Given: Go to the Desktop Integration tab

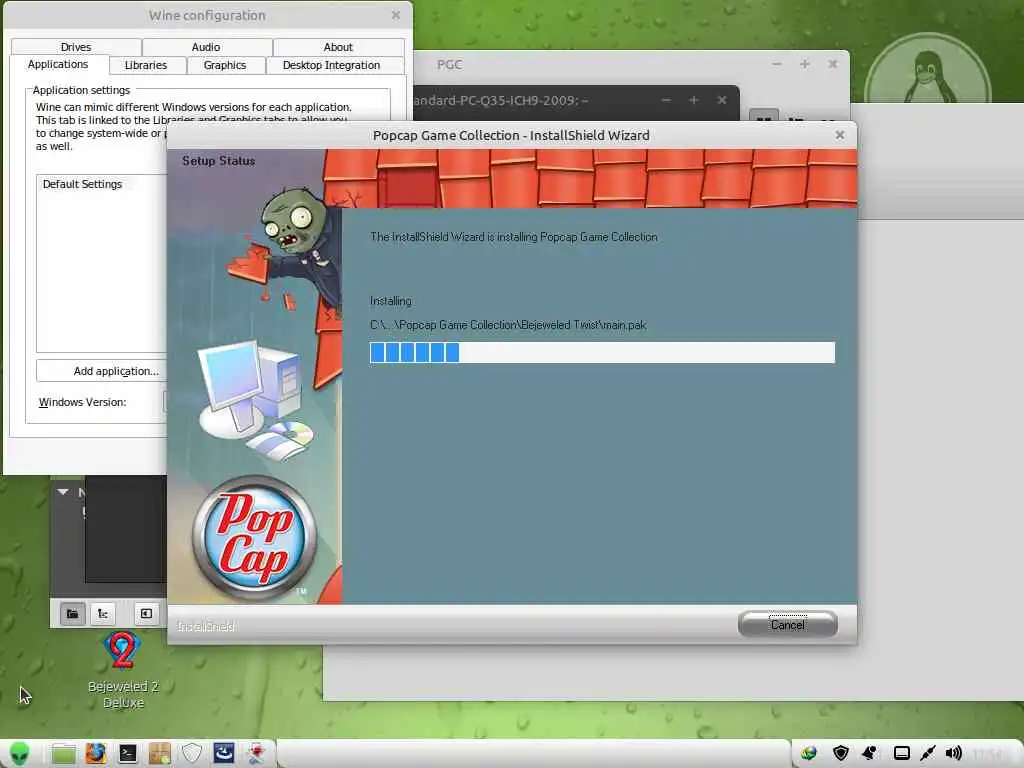Looking at the screenshot, I should pos(331,65).
